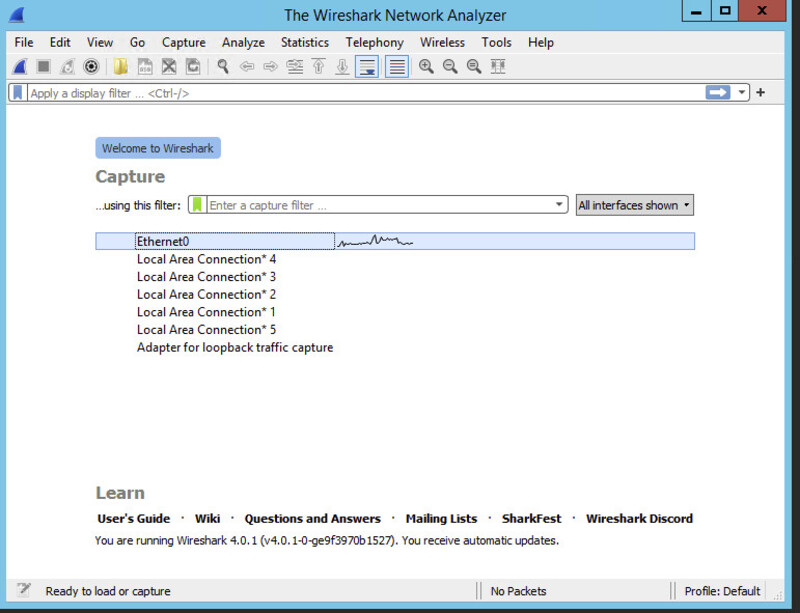The width and height of the screenshot is (800, 613).
Task: Expand display filter history dropdown
Action: point(742,93)
